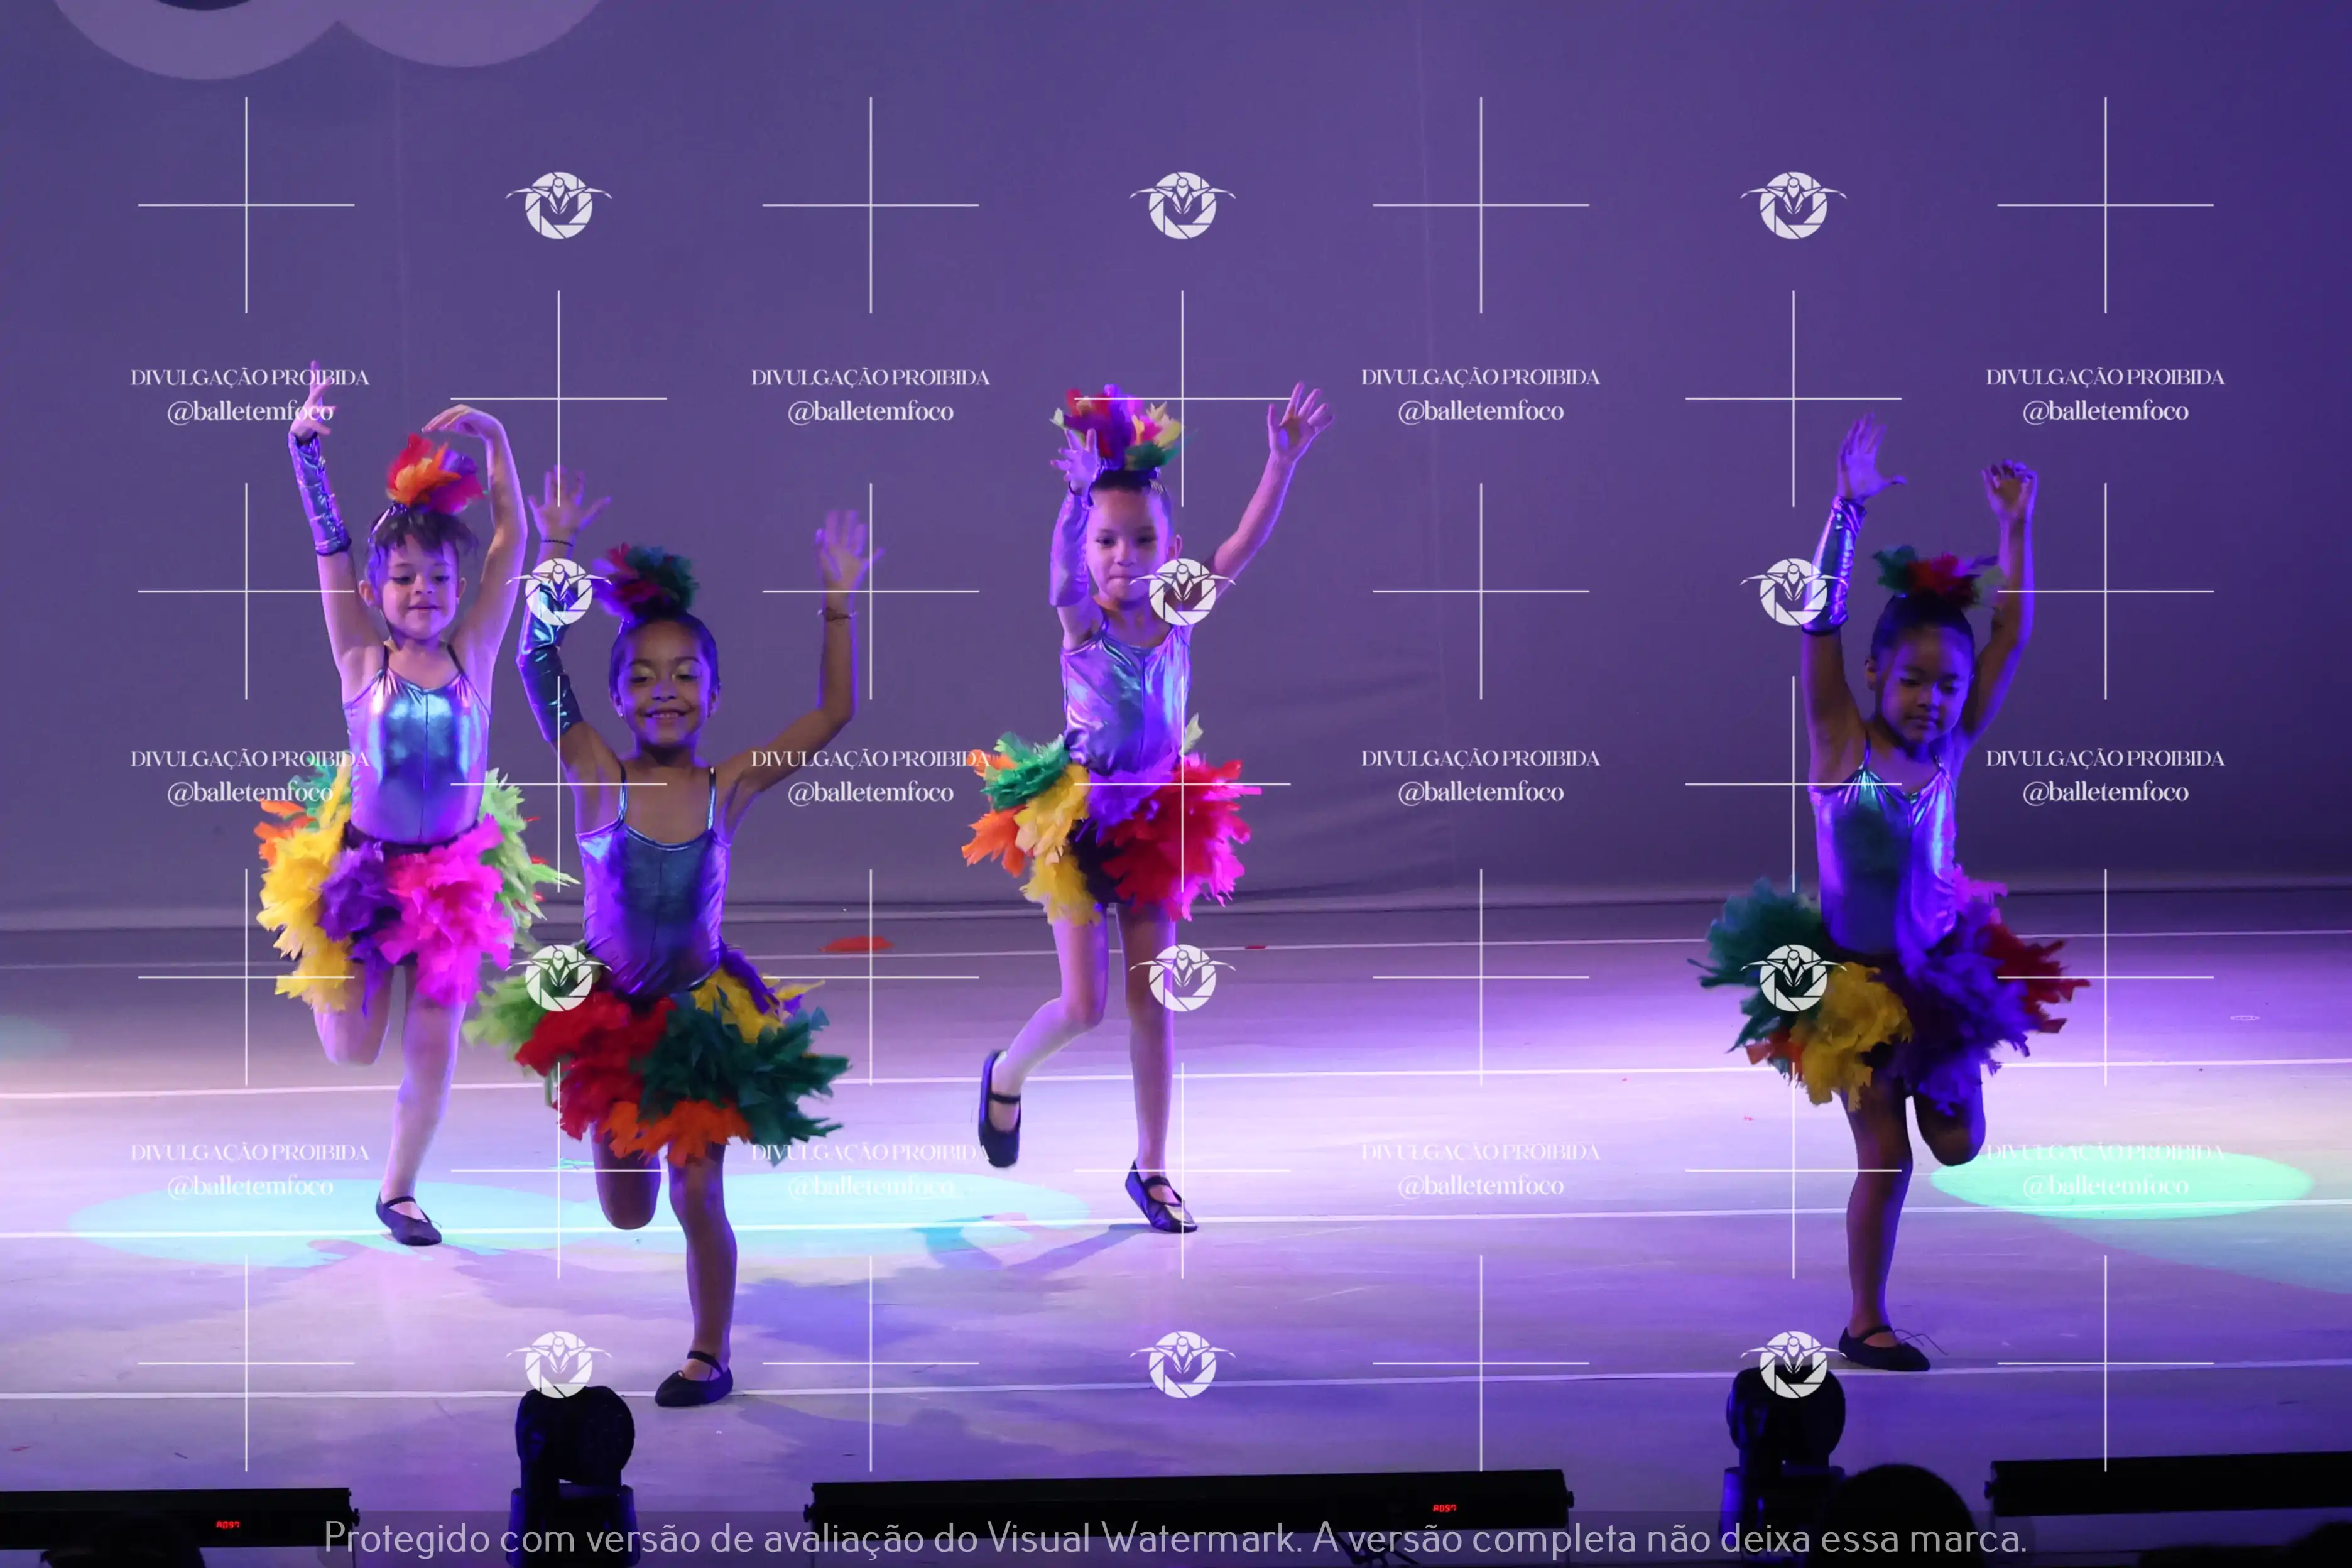The height and width of the screenshot is (1568, 2352).
Task: Click DIVULGAÇÃO PROIBIDA text by leftmost dancer's raised hand
Action: 250,378
